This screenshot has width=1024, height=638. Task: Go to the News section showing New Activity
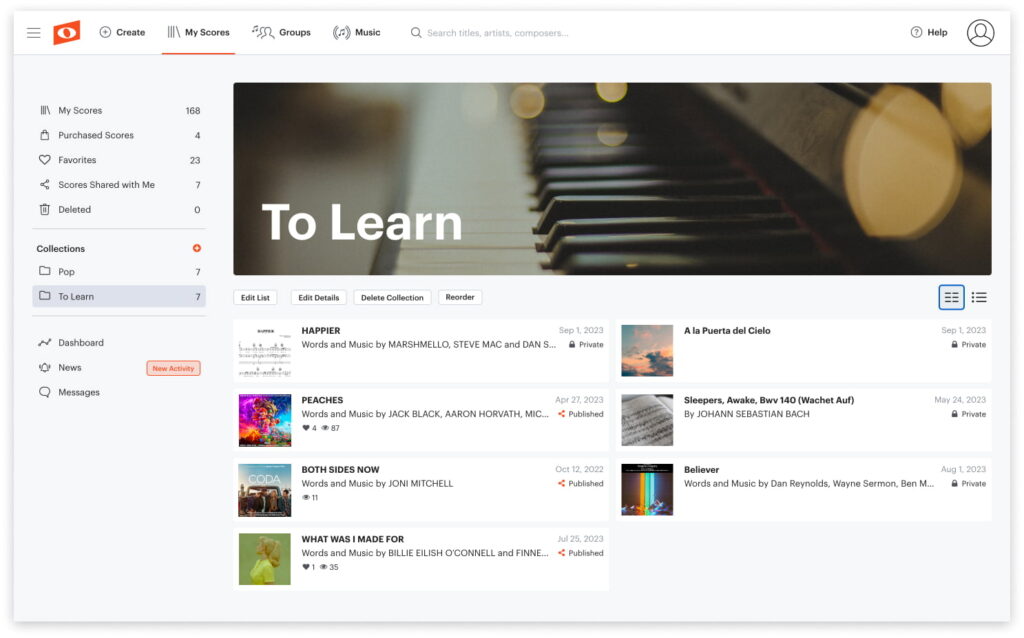[69, 367]
